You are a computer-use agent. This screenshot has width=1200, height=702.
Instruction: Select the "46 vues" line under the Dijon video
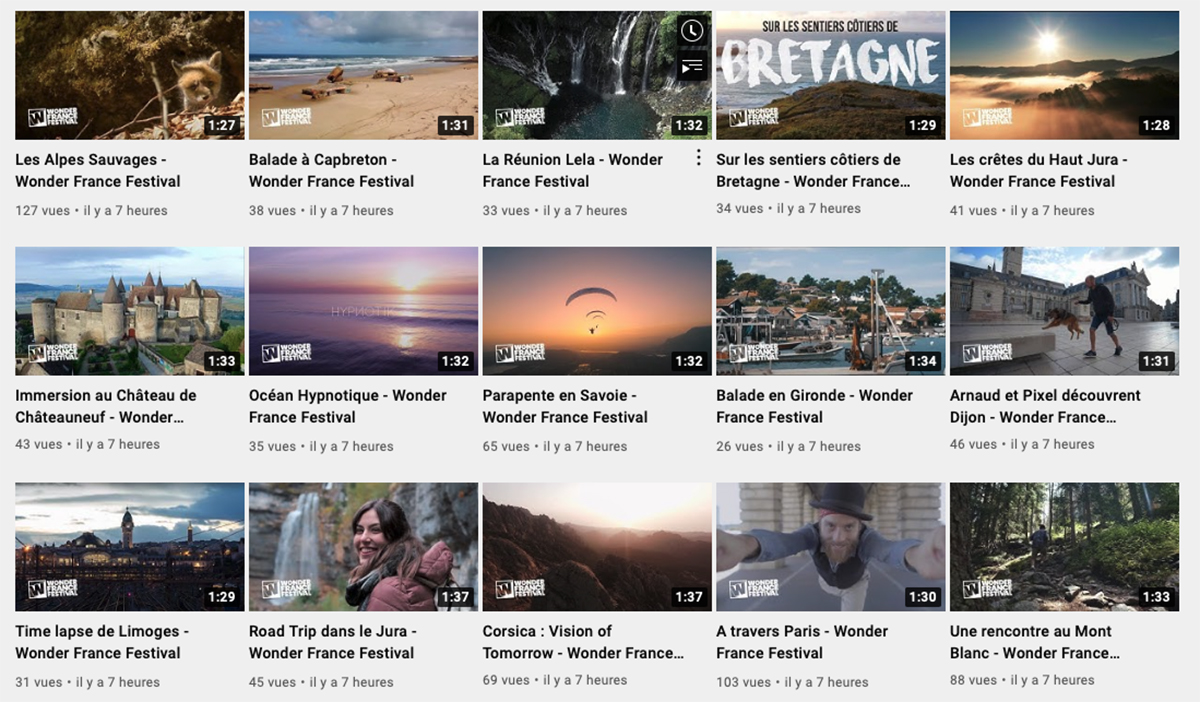1022,444
